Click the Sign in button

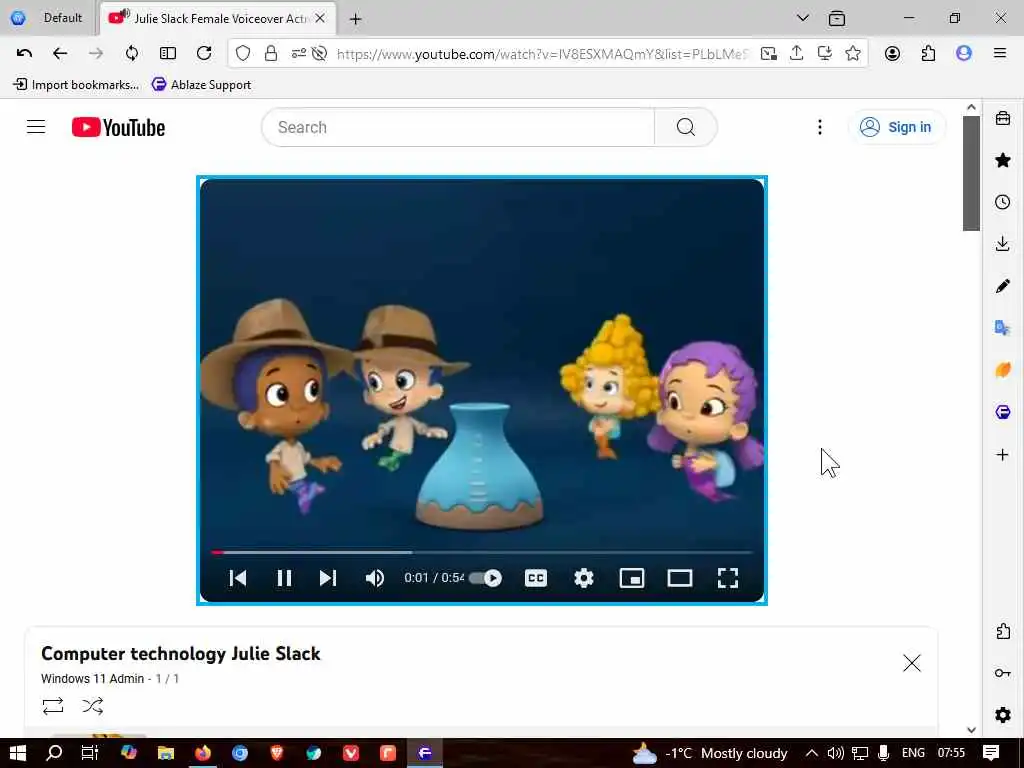[895, 127]
